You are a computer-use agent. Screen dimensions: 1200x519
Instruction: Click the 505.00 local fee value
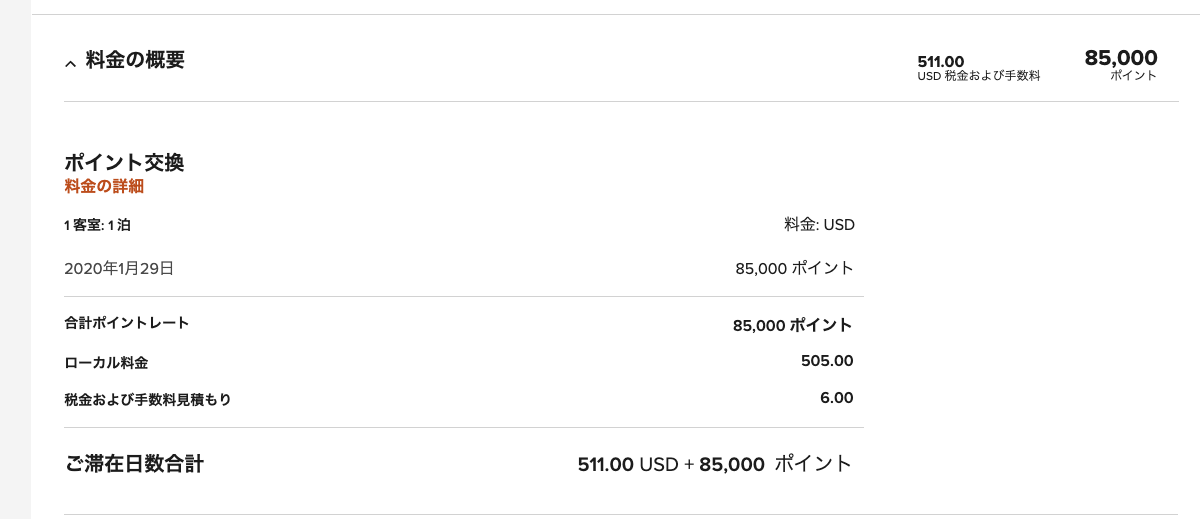tap(826, 361)
